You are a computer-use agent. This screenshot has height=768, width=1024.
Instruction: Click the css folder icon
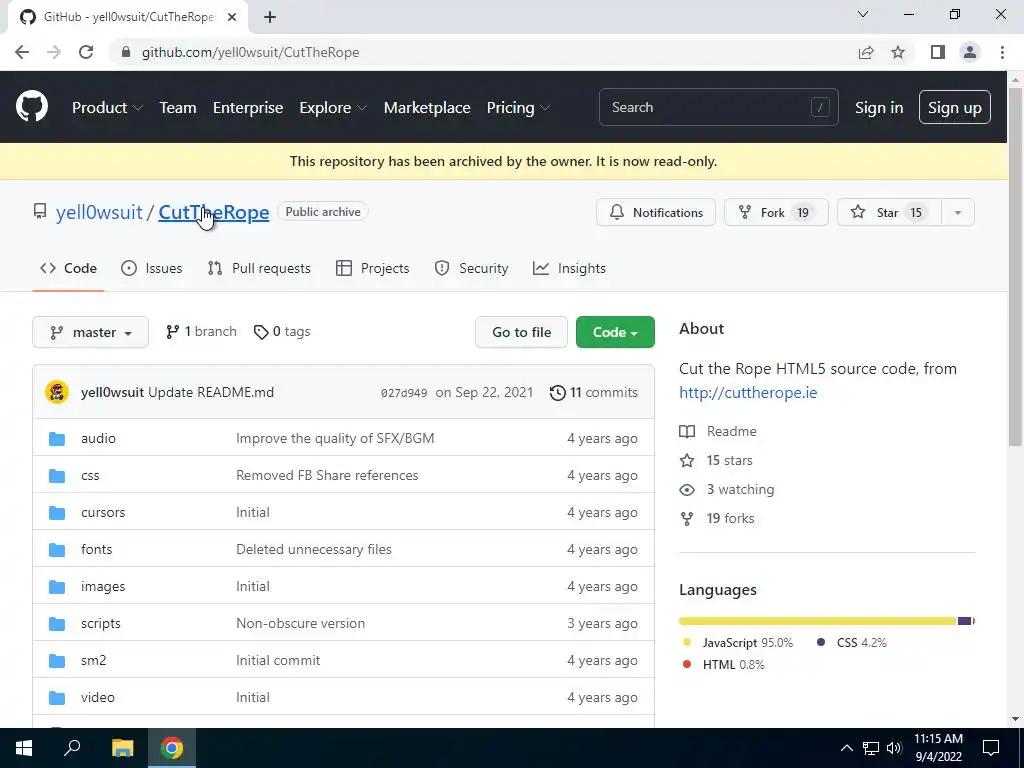click(x=57, y=475)
